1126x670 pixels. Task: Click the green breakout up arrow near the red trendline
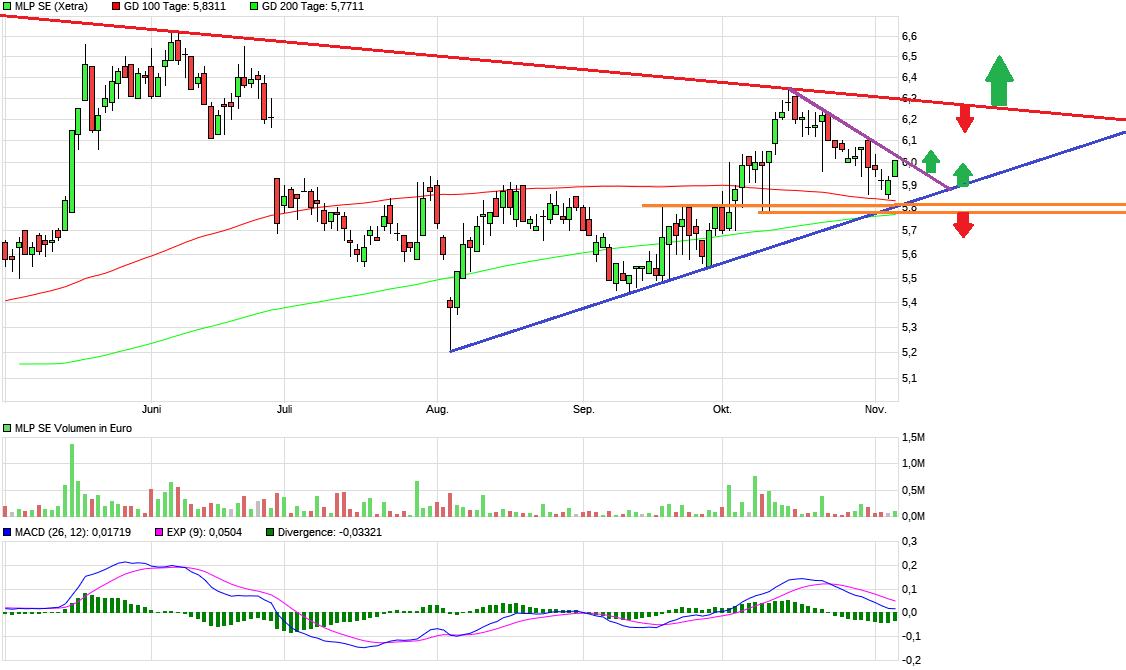click(997, 78)
